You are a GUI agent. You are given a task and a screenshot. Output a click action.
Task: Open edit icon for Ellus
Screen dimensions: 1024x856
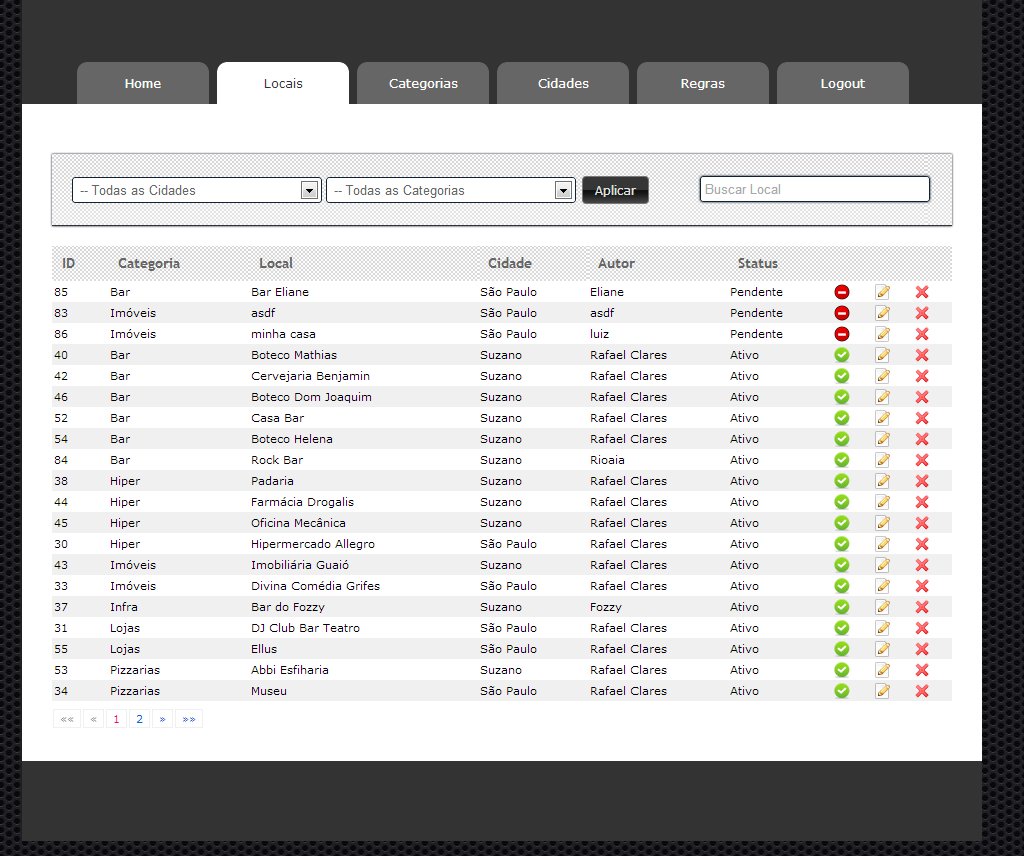pos(882,648)
